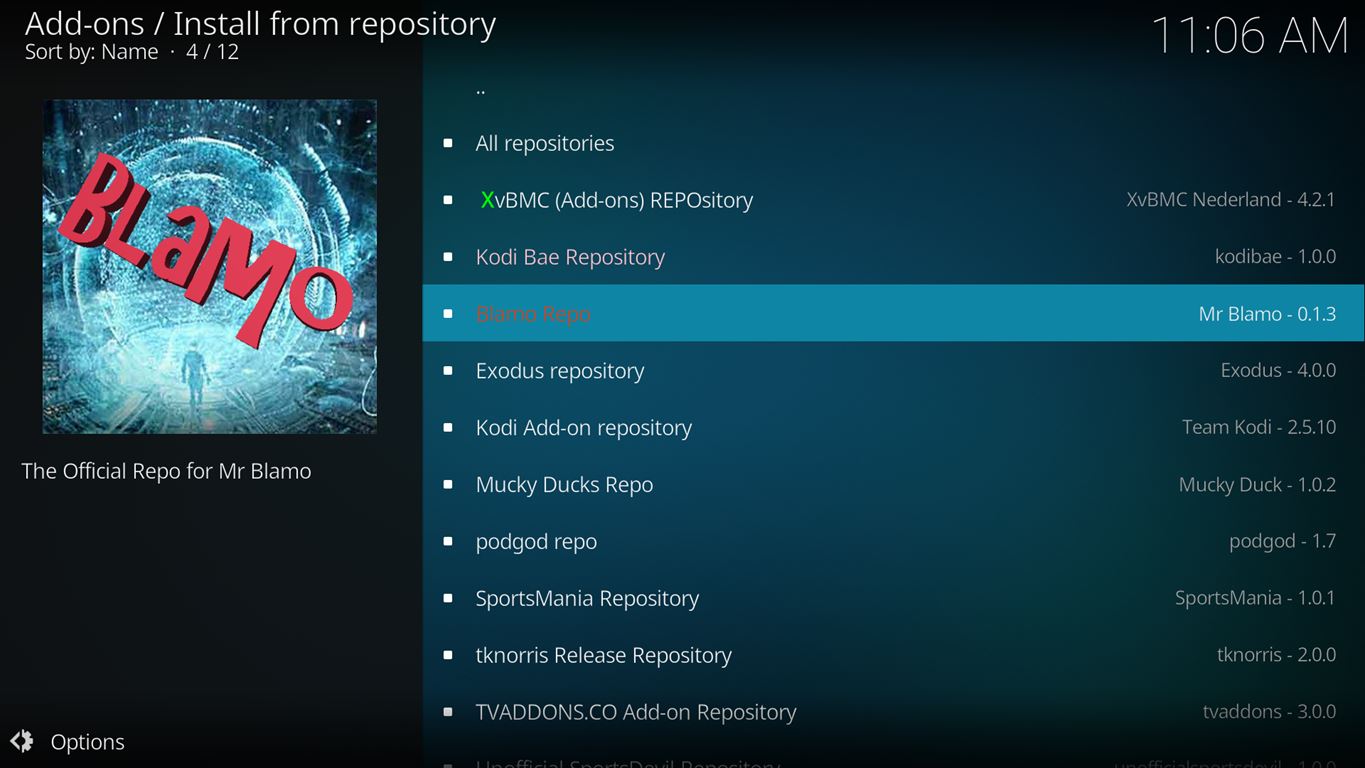Go up with the parent folder '..' entry
Image resolution: width=1365 pixels, height=768 pixels.
pyautogui.click(x=481, y=88)
